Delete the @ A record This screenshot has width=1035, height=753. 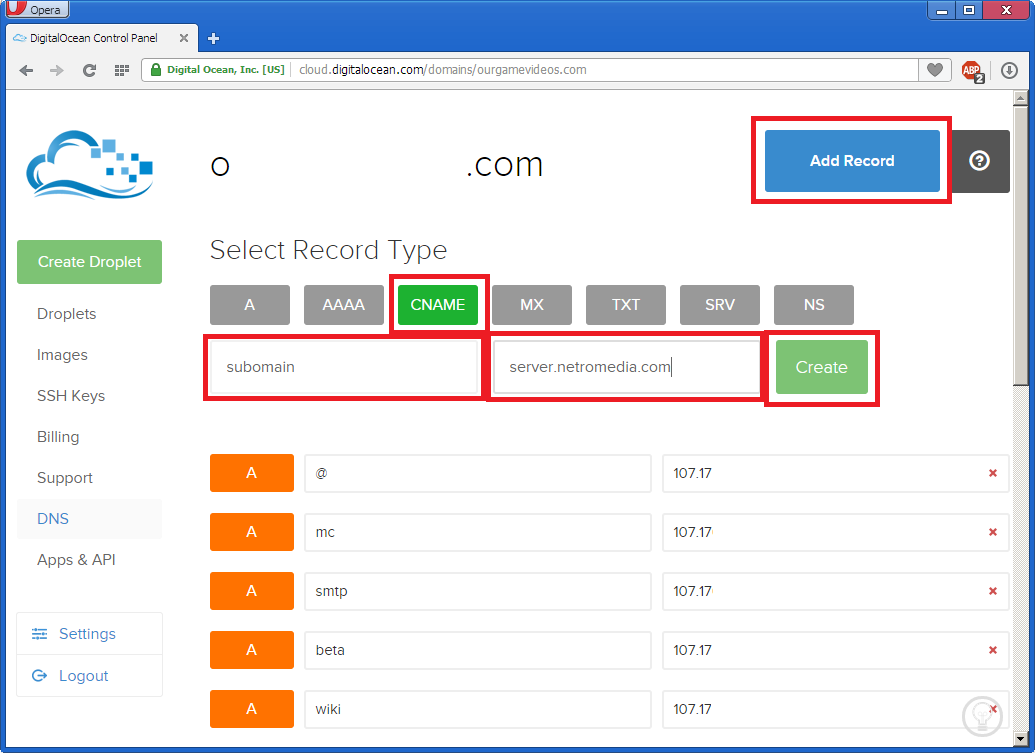coord(993,473)
